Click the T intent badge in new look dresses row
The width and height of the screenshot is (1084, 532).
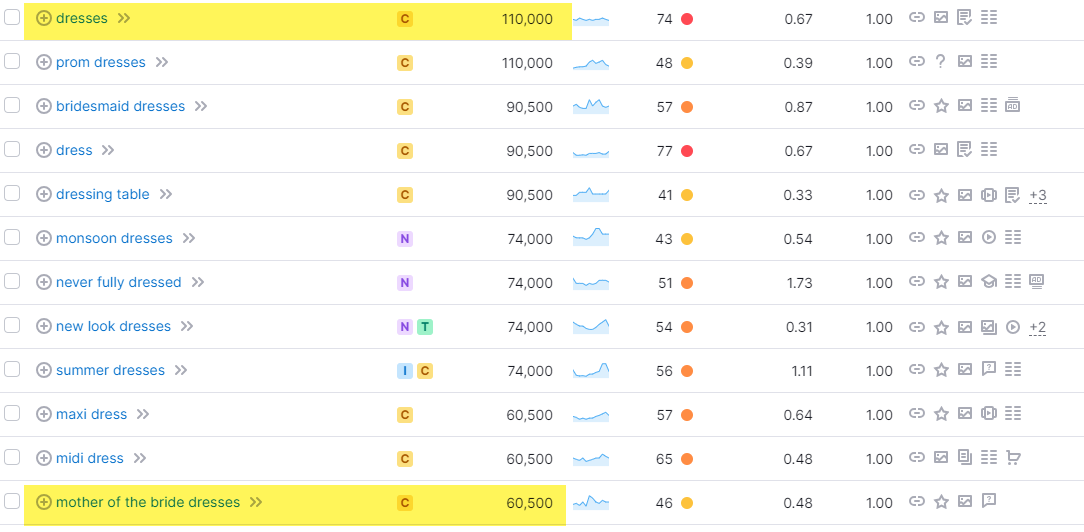(424, 327)
